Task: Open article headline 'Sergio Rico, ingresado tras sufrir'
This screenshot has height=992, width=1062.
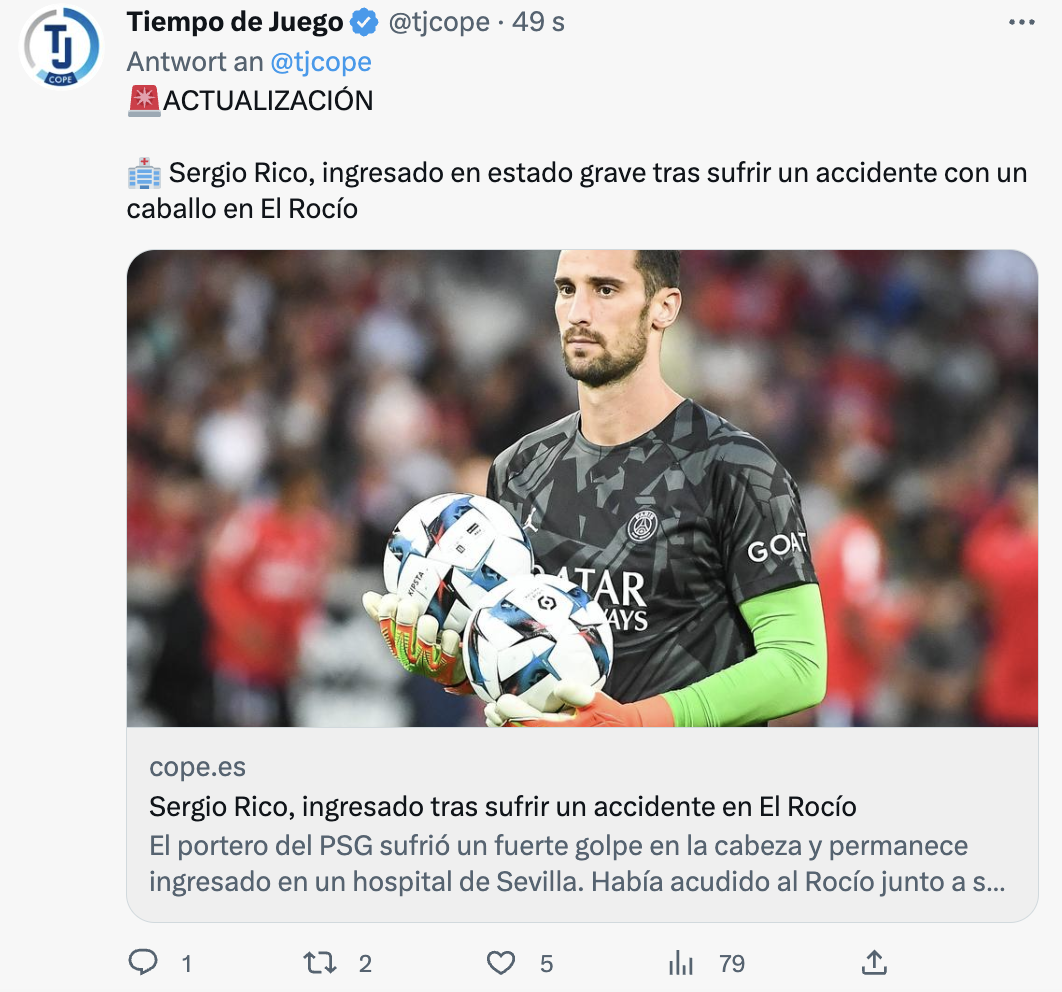Action: tap(503, 806)
